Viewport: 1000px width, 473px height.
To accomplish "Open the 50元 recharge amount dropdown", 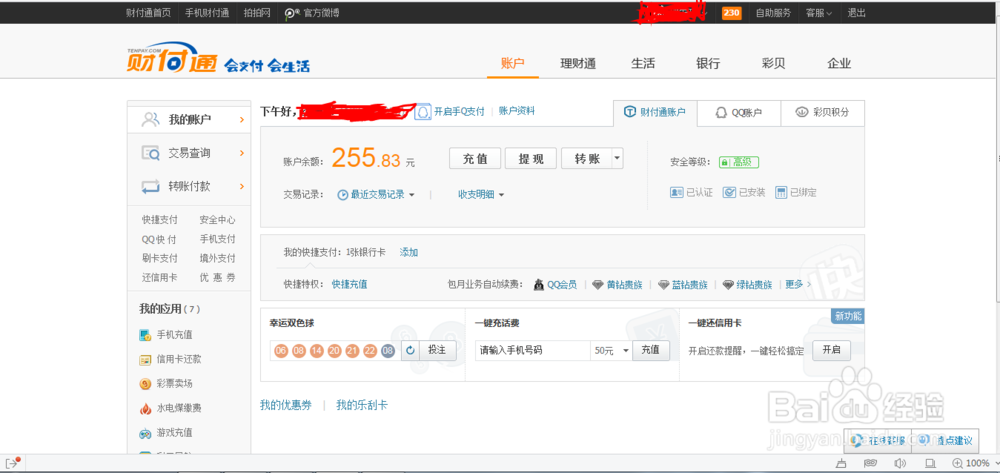I will click(626, 351).
